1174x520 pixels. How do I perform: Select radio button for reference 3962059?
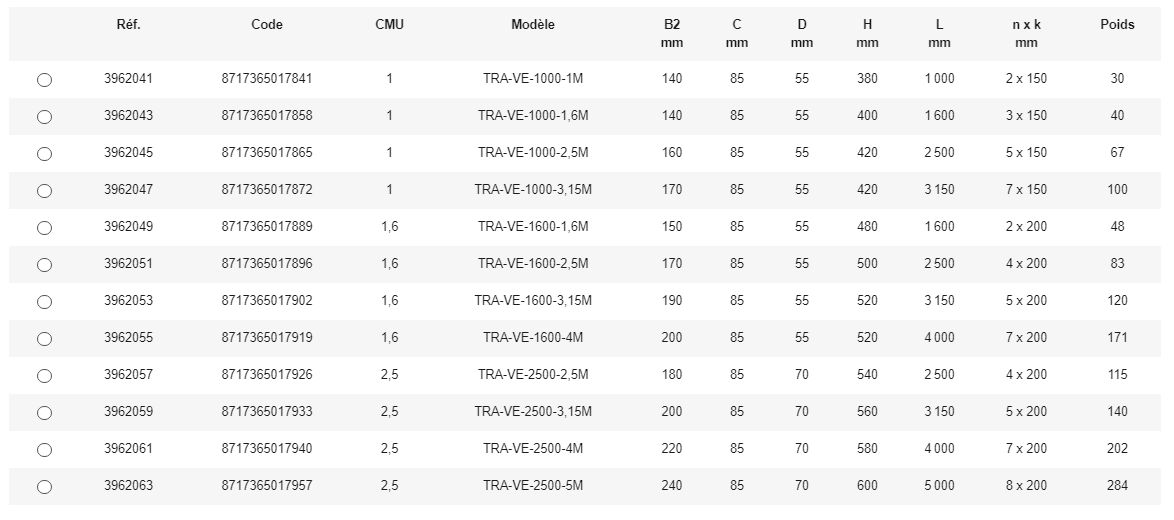tap(44, 413)
